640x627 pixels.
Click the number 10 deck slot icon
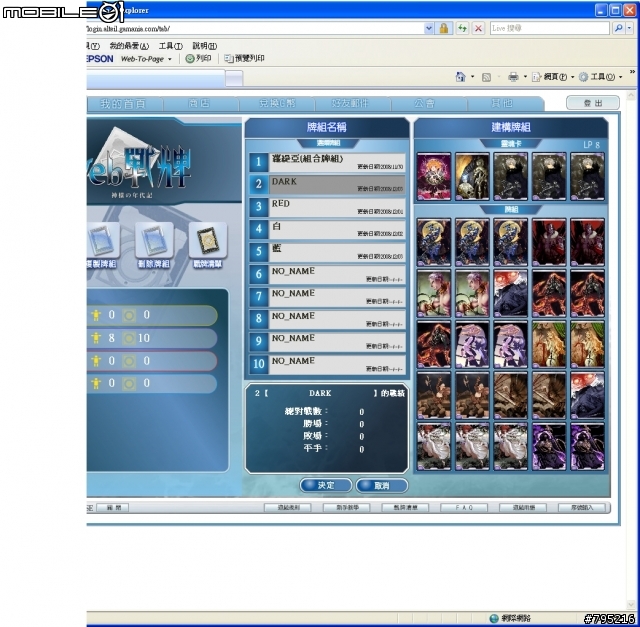(258, 364)
